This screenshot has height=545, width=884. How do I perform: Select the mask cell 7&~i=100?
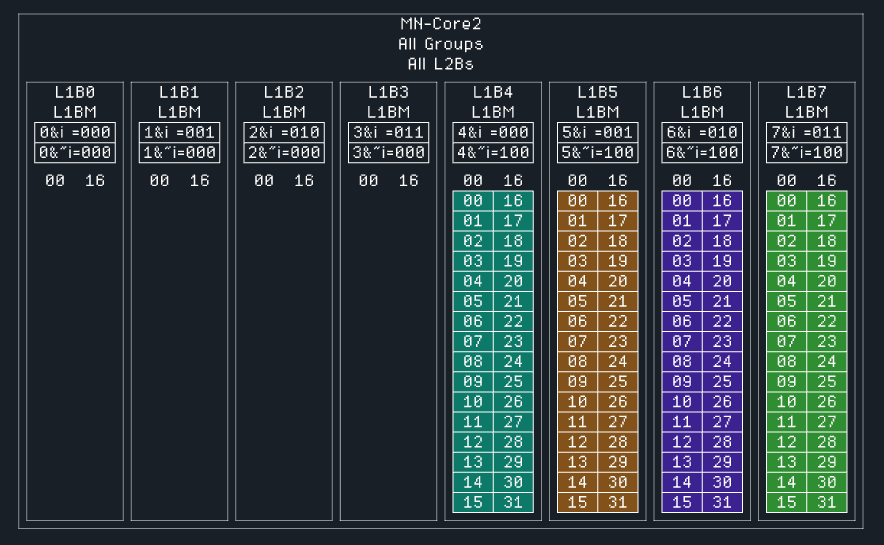coord(807,153)
